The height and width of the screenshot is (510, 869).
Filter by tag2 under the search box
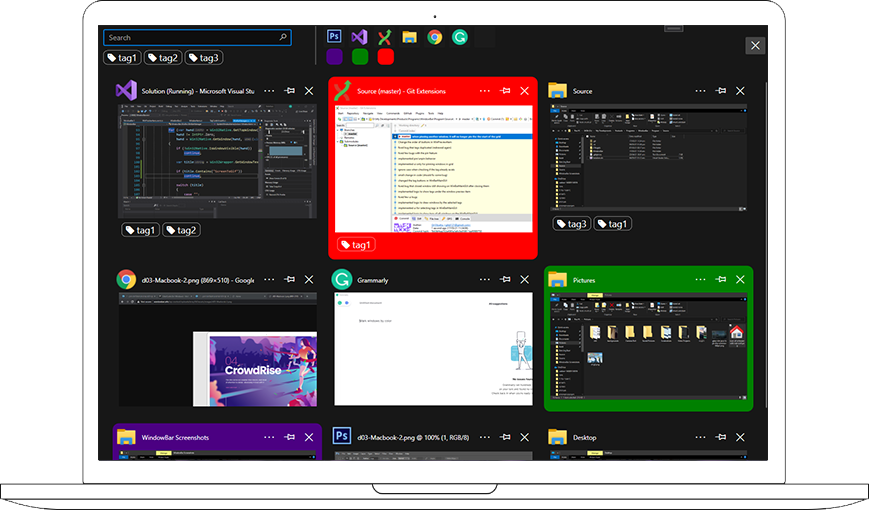click(x=163, y=58)
